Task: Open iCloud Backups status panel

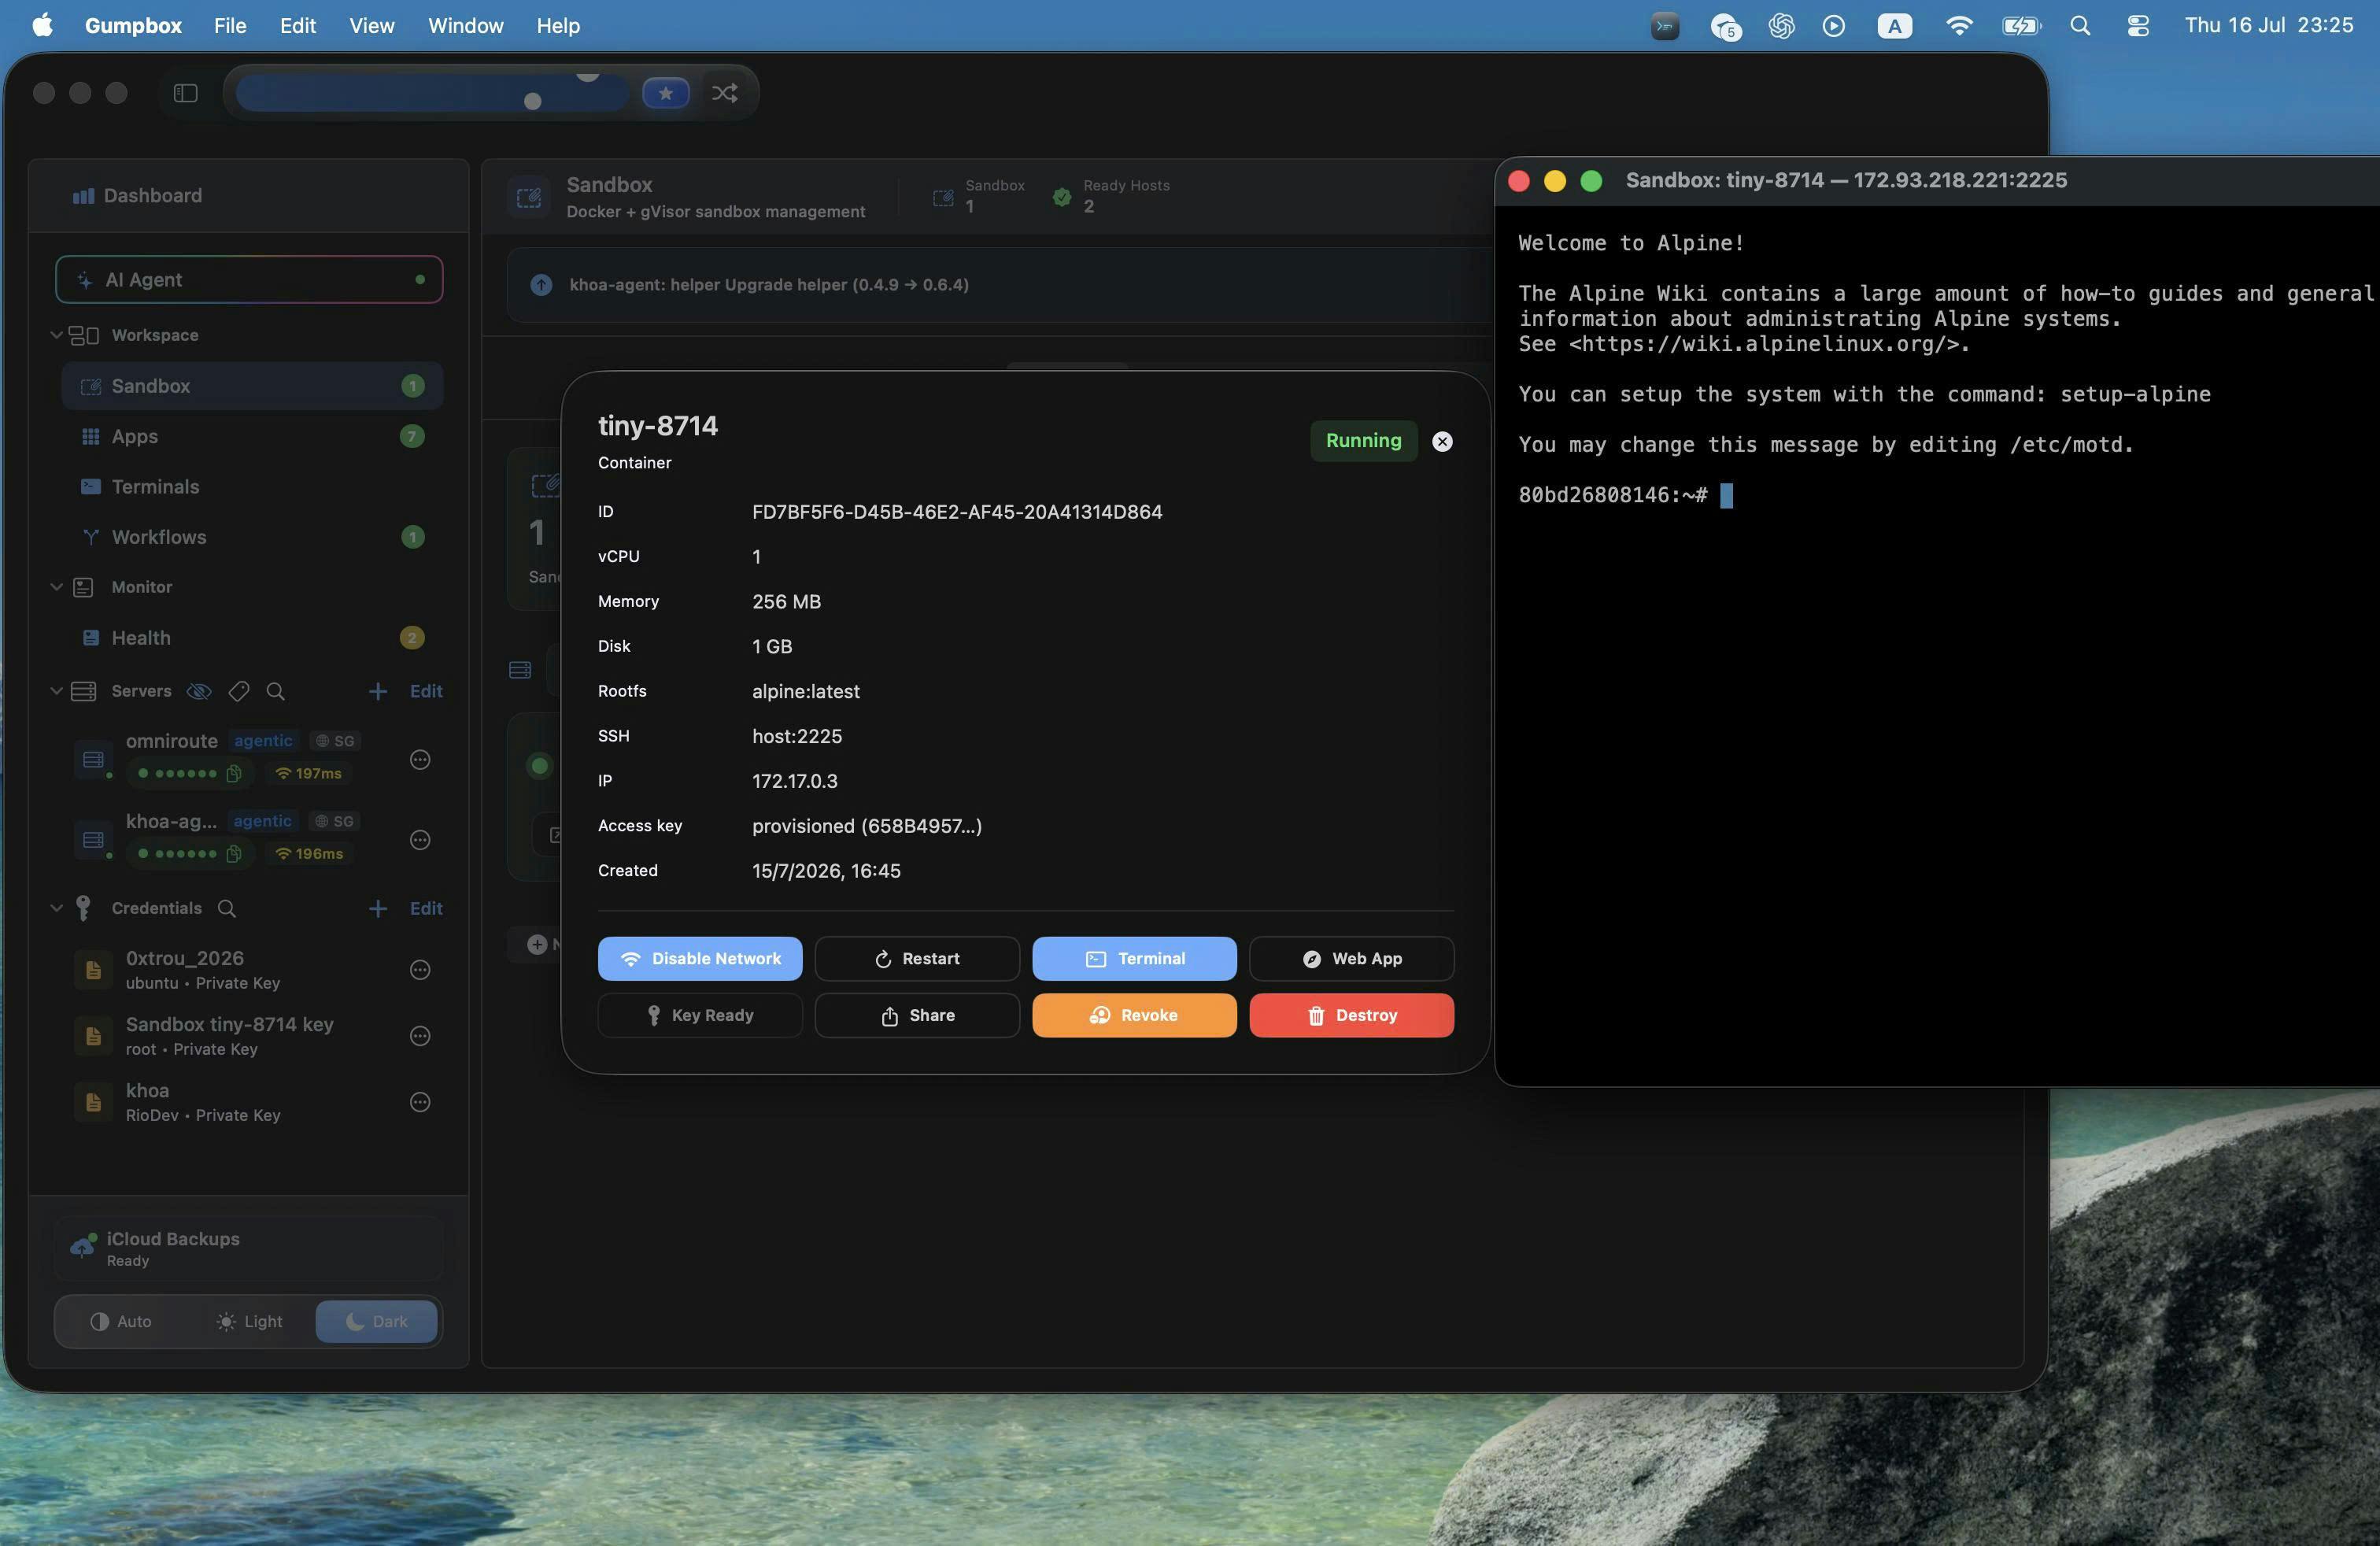Action: [x=249, y=1248]
